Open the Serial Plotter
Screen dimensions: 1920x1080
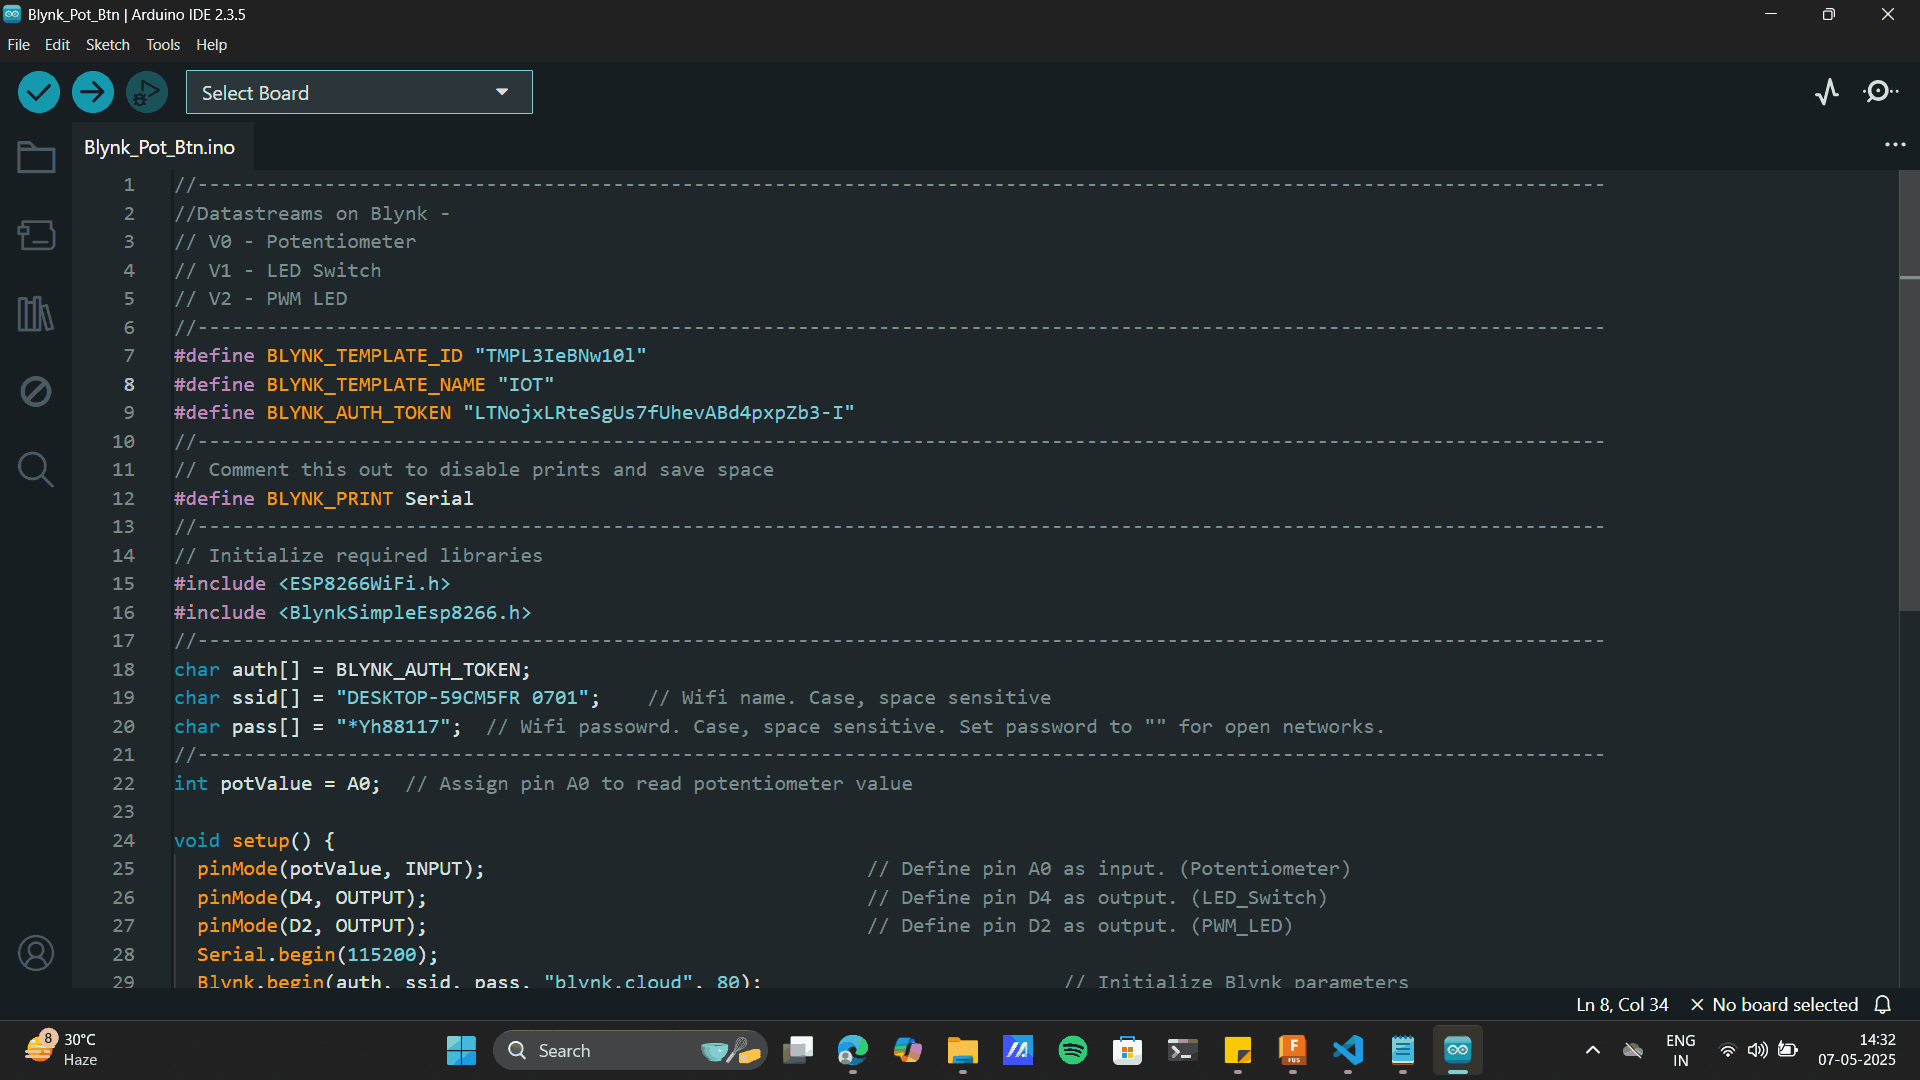[x=1827, y=92]
